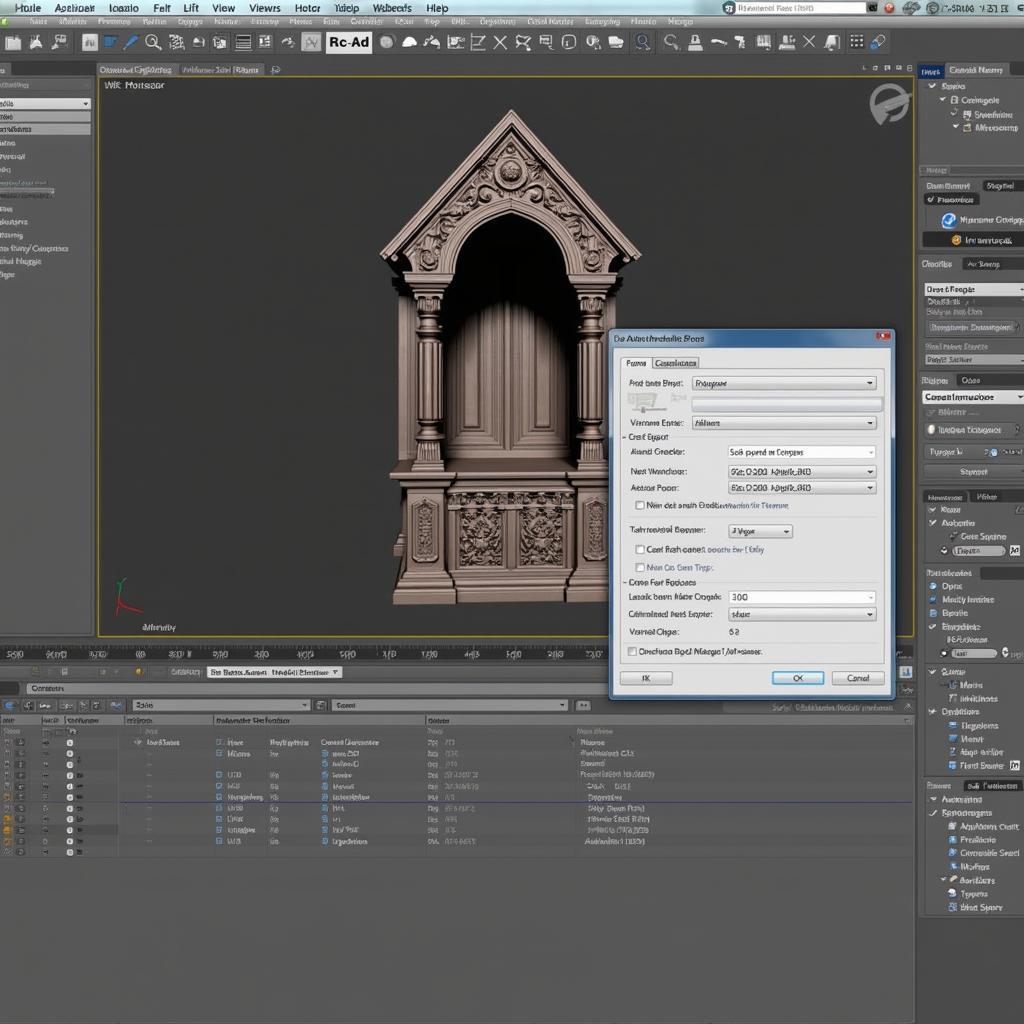Click the IK button at dialog bottom left

coord(646,679)
